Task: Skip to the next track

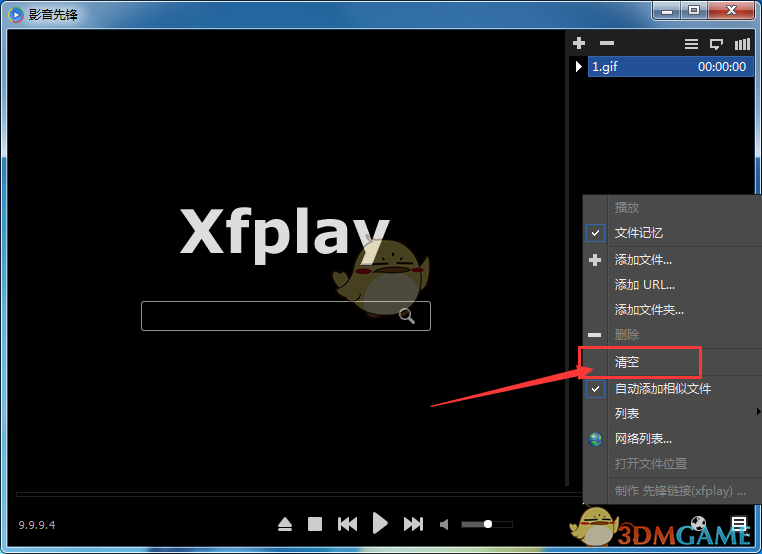Action: 413,524
